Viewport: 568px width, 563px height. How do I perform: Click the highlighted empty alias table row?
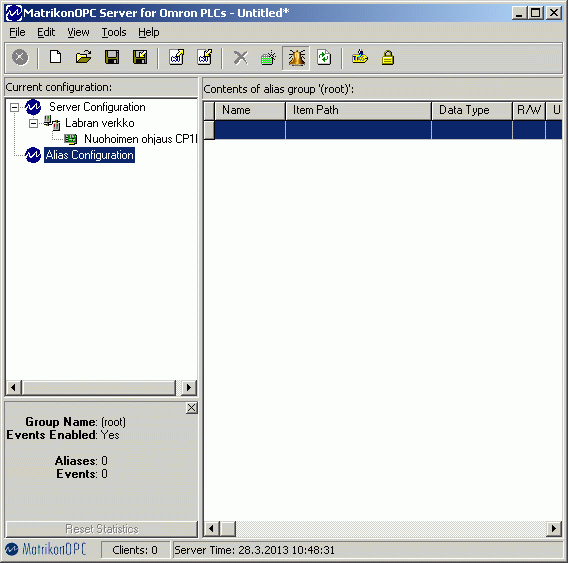(x=388, y=130)
